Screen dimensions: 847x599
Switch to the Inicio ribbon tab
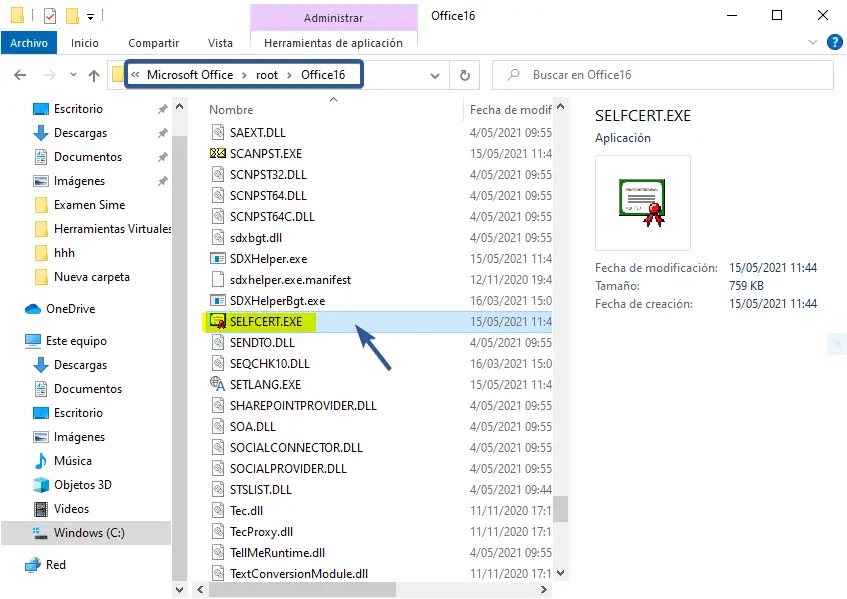click(85, 43)
